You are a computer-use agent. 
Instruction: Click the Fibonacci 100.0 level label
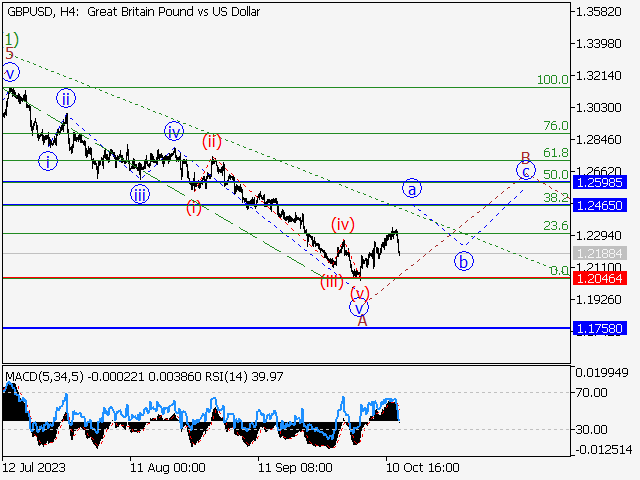(x=553, y=80)
